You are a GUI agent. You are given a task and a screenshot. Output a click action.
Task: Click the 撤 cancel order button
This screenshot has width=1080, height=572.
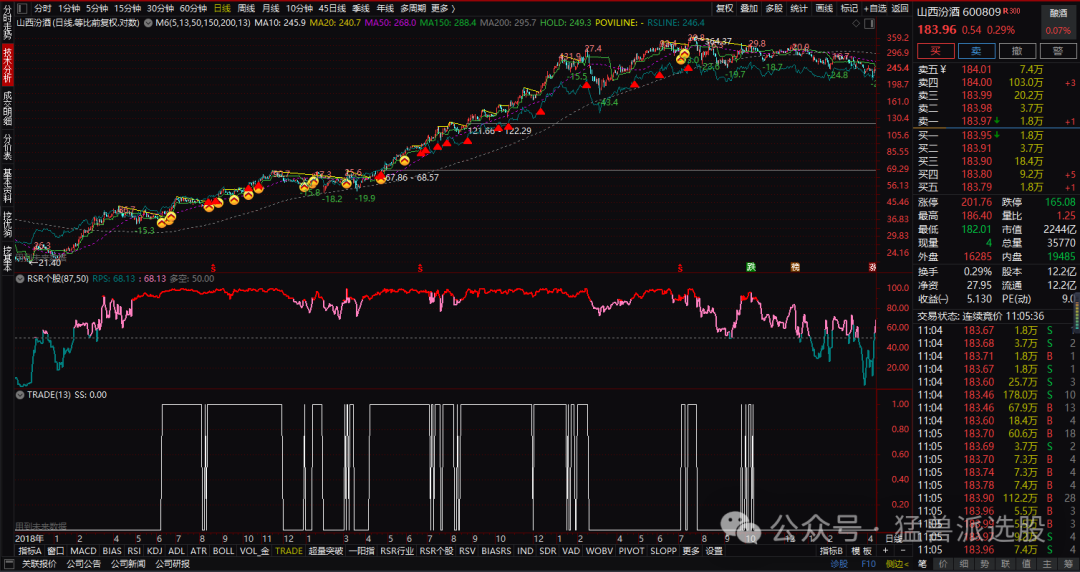[x=1017, y=51]
